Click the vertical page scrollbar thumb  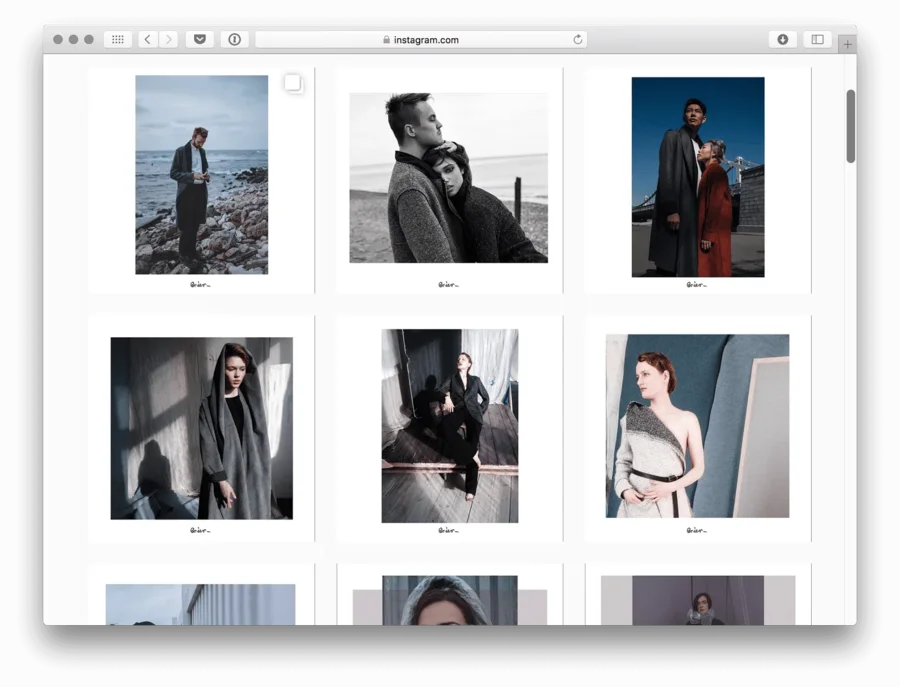point(850,126)
